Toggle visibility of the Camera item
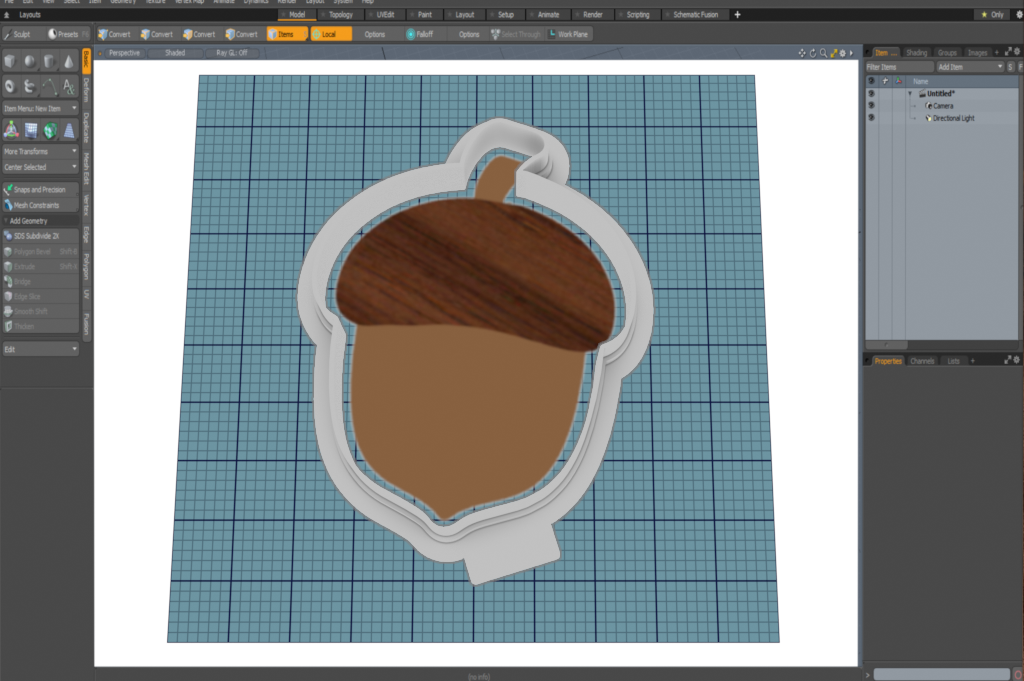Screen dimensions: 1024x681 (x=871, y=106)
